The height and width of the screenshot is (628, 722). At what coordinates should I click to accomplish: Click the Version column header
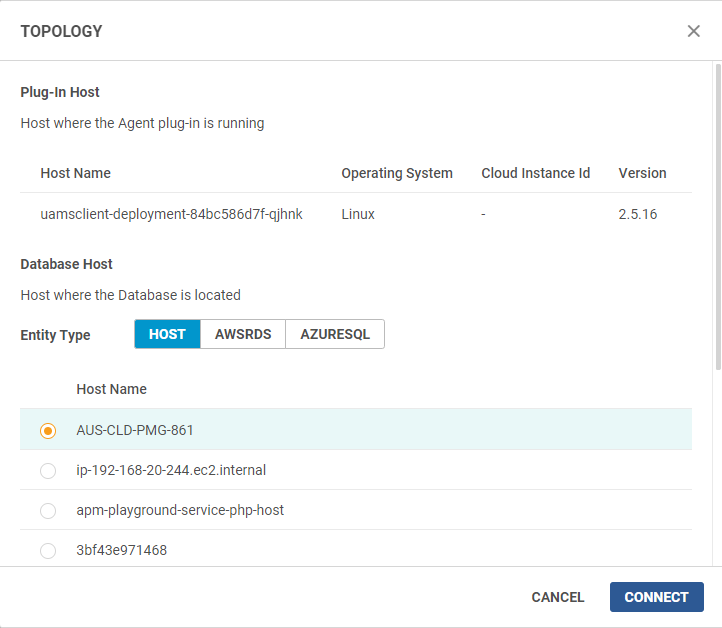(642, 173)
